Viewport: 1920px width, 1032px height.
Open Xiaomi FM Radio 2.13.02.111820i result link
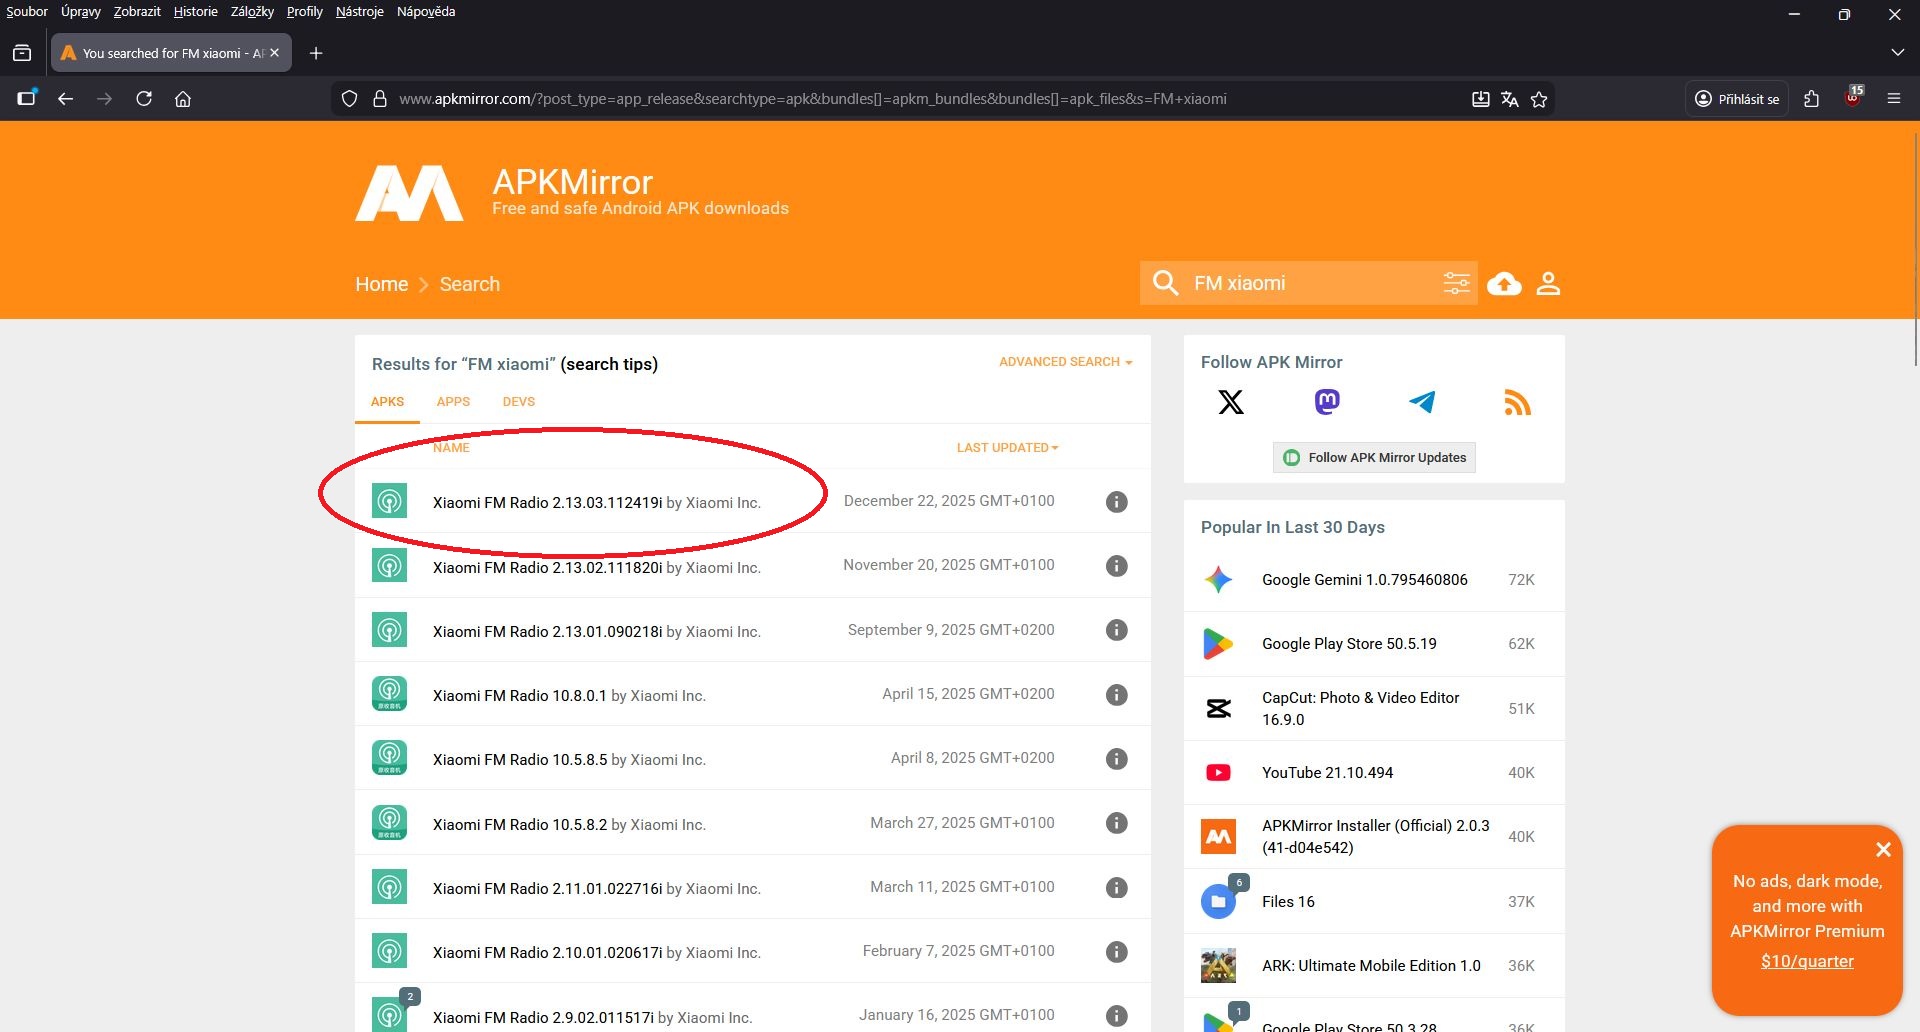(547, 567)
